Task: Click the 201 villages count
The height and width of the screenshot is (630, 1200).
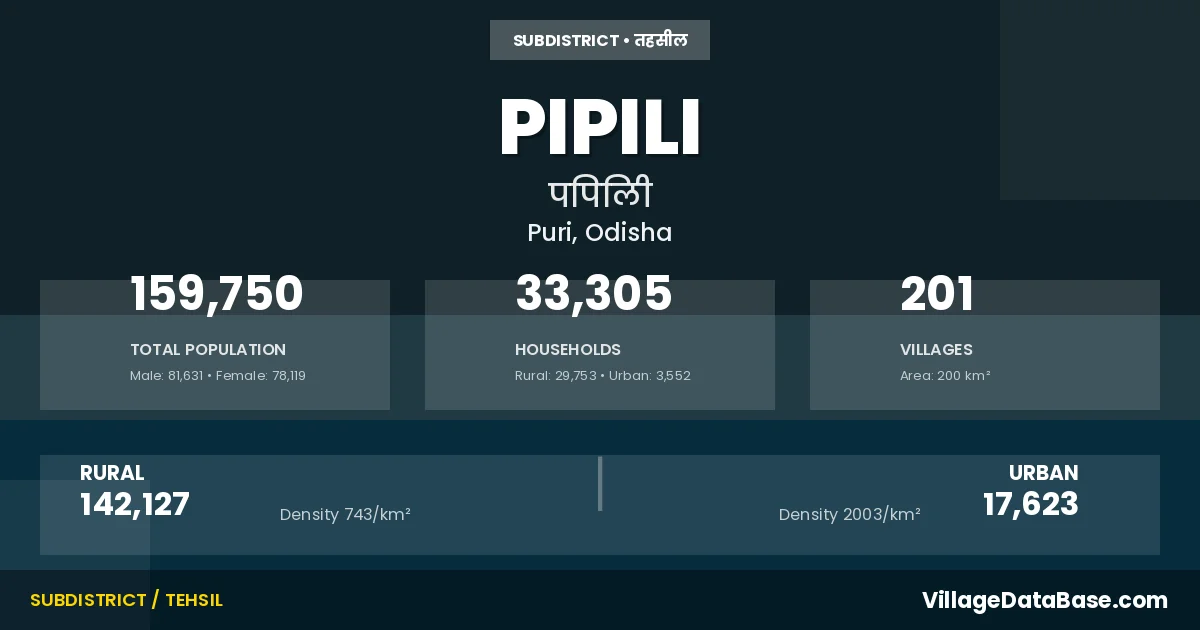Action: point(937,294)
